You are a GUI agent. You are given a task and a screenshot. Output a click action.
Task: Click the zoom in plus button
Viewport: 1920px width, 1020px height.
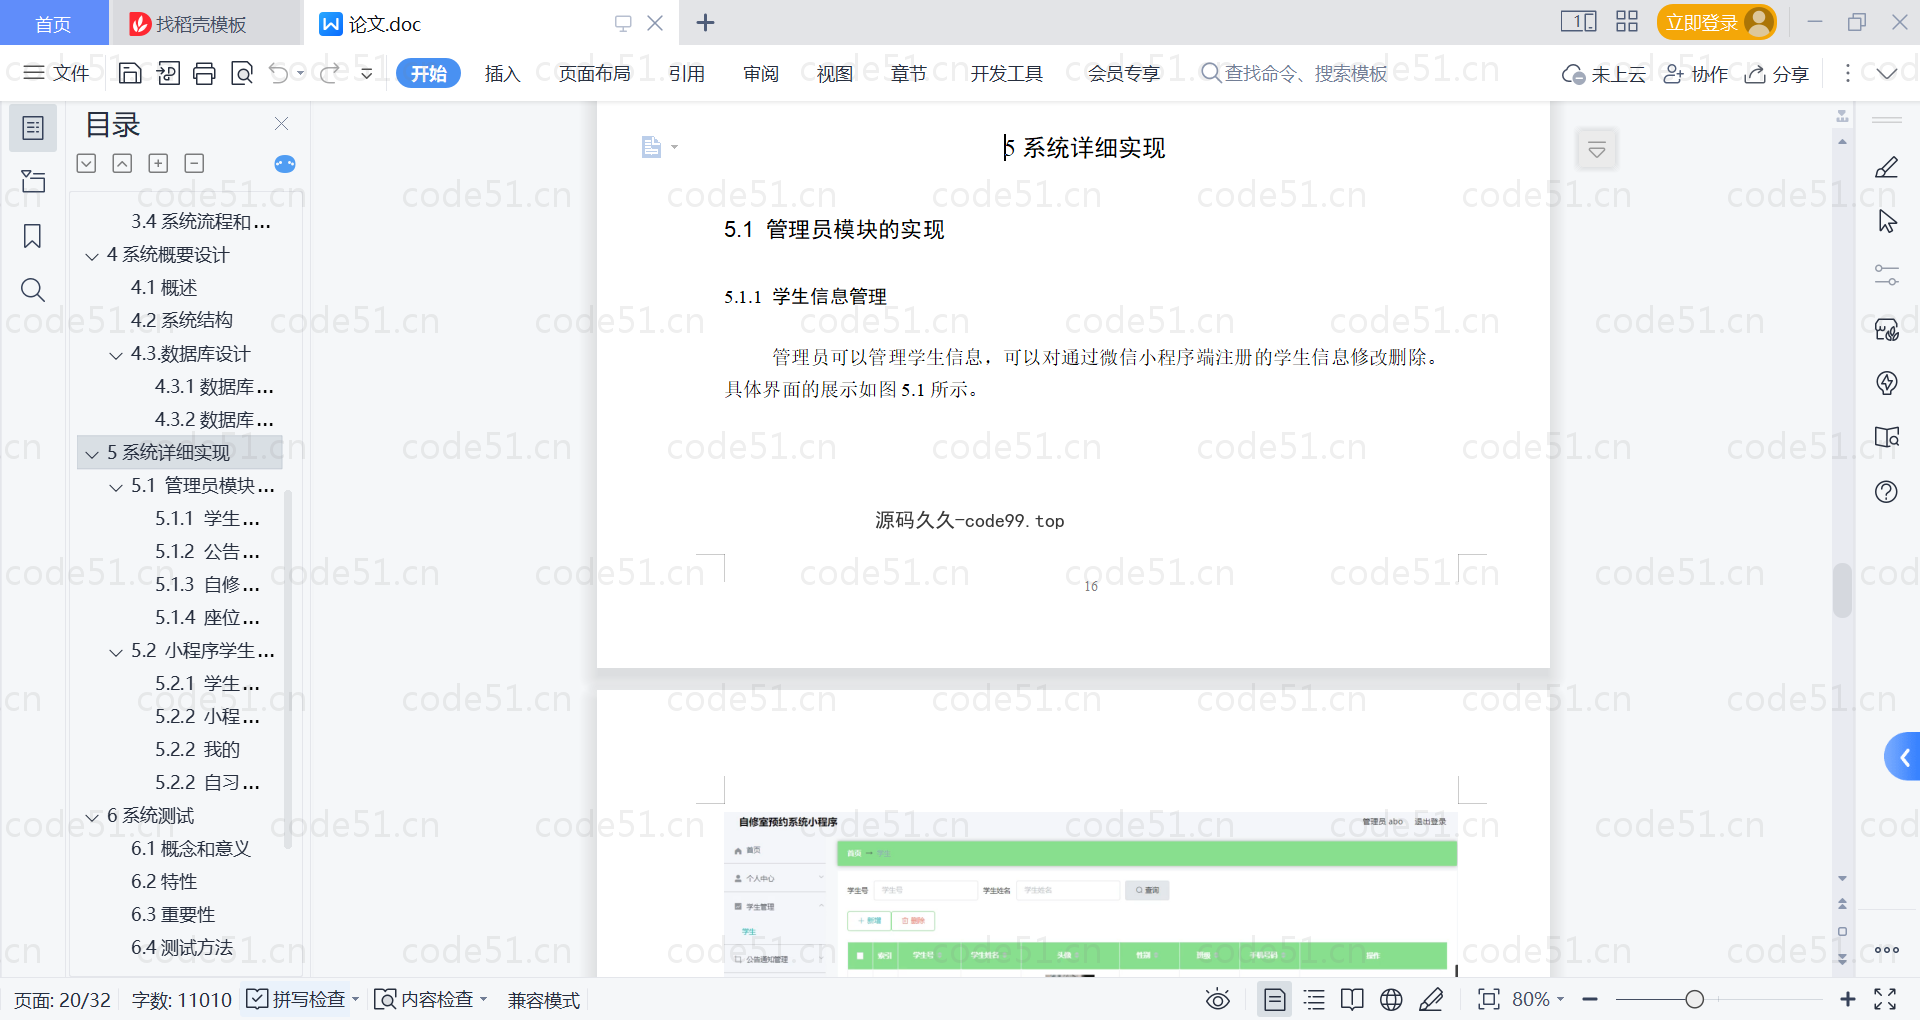click(1848, 999)
